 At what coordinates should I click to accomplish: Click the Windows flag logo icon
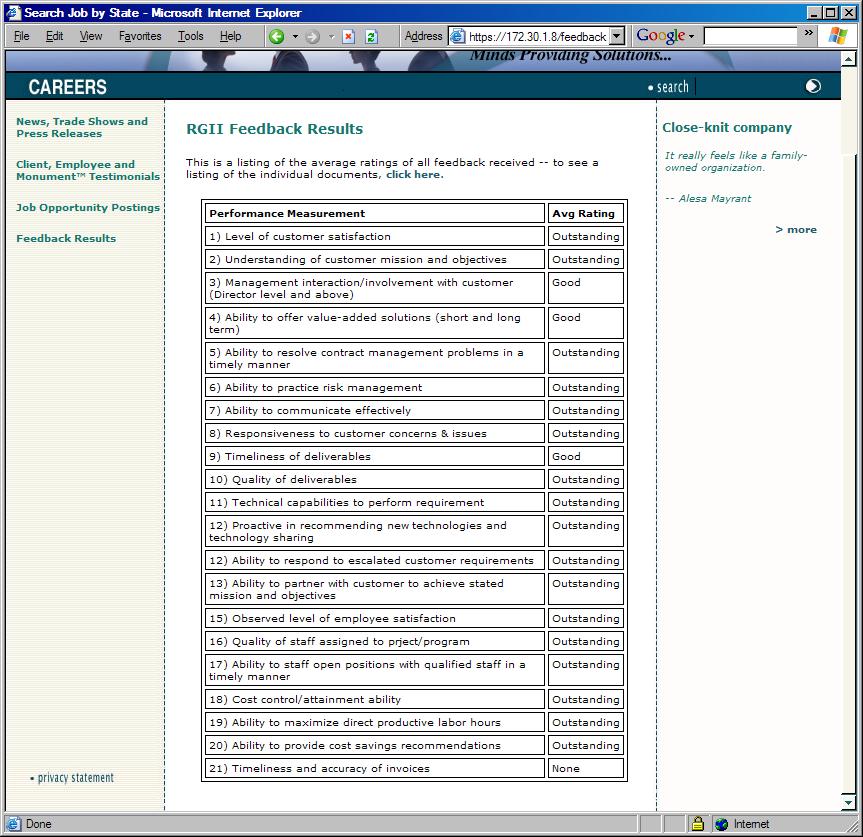(x=837, y=36)
